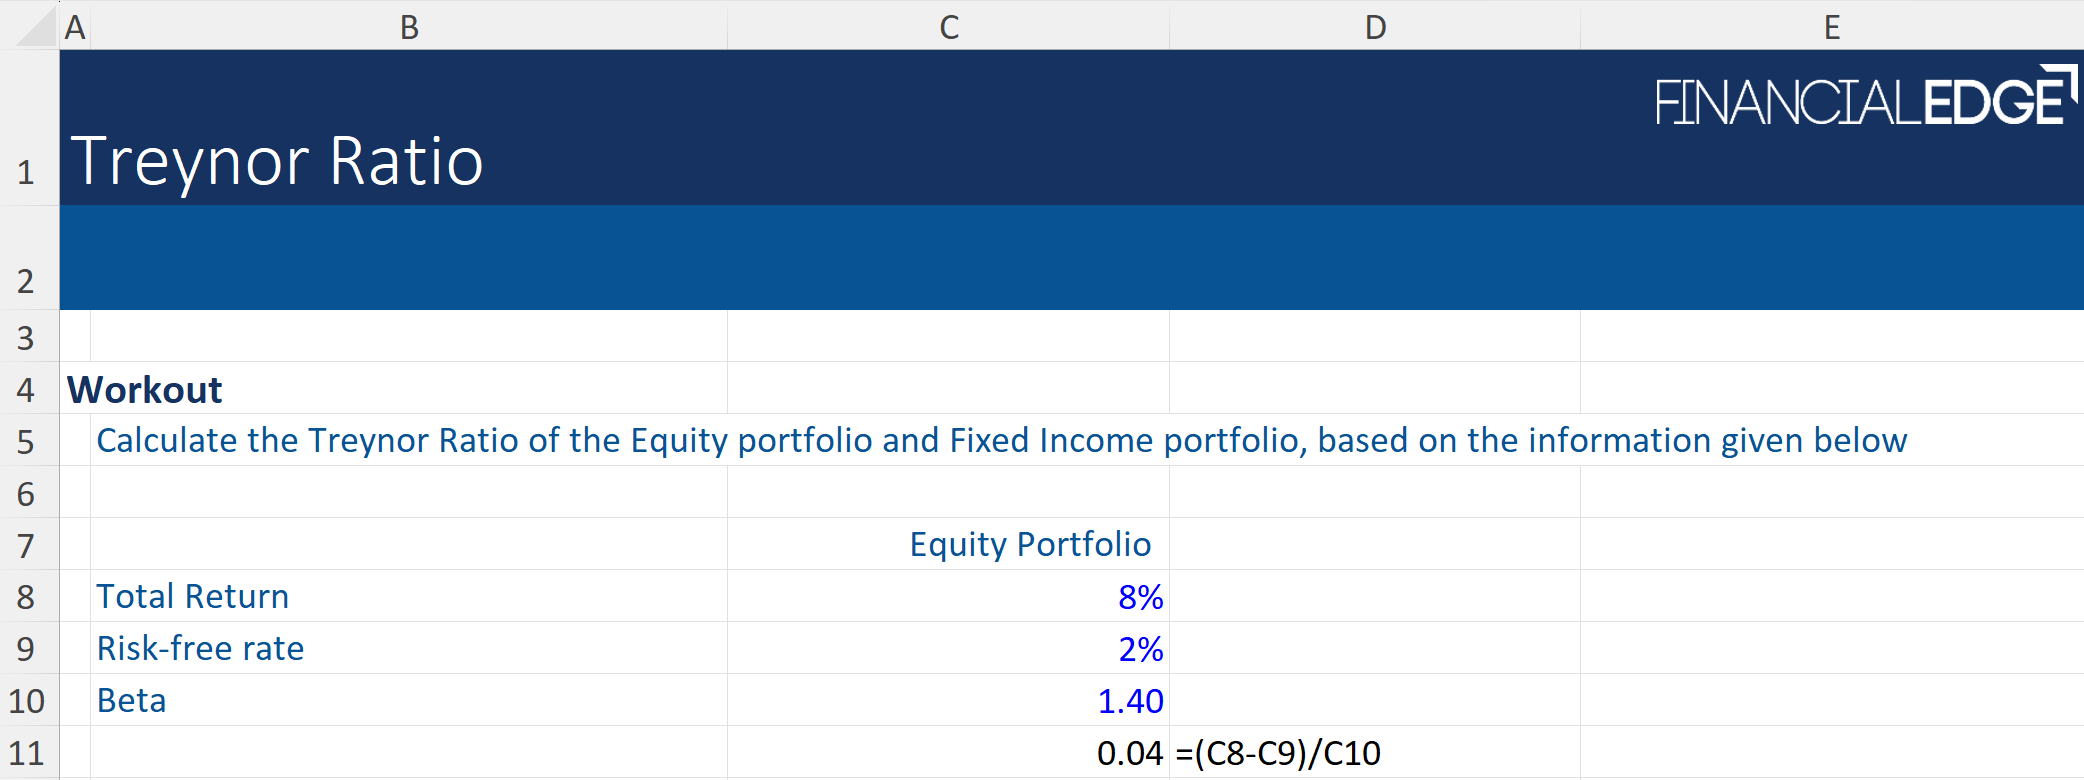Click the Treynor Ratio title cell

point(278,161)
